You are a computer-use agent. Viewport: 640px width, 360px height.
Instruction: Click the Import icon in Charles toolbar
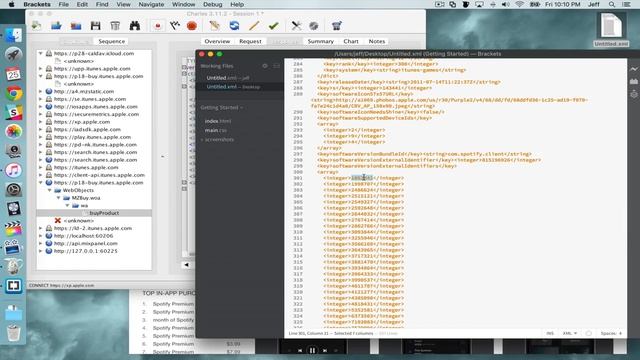pyautogui.click(x=37, y=26)
